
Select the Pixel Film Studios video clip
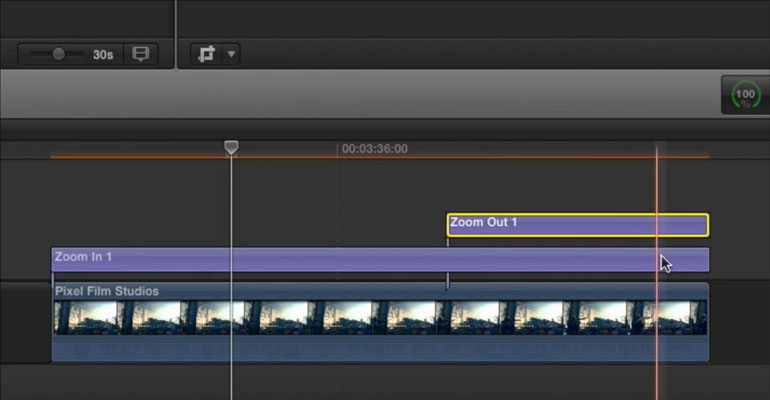380,322
